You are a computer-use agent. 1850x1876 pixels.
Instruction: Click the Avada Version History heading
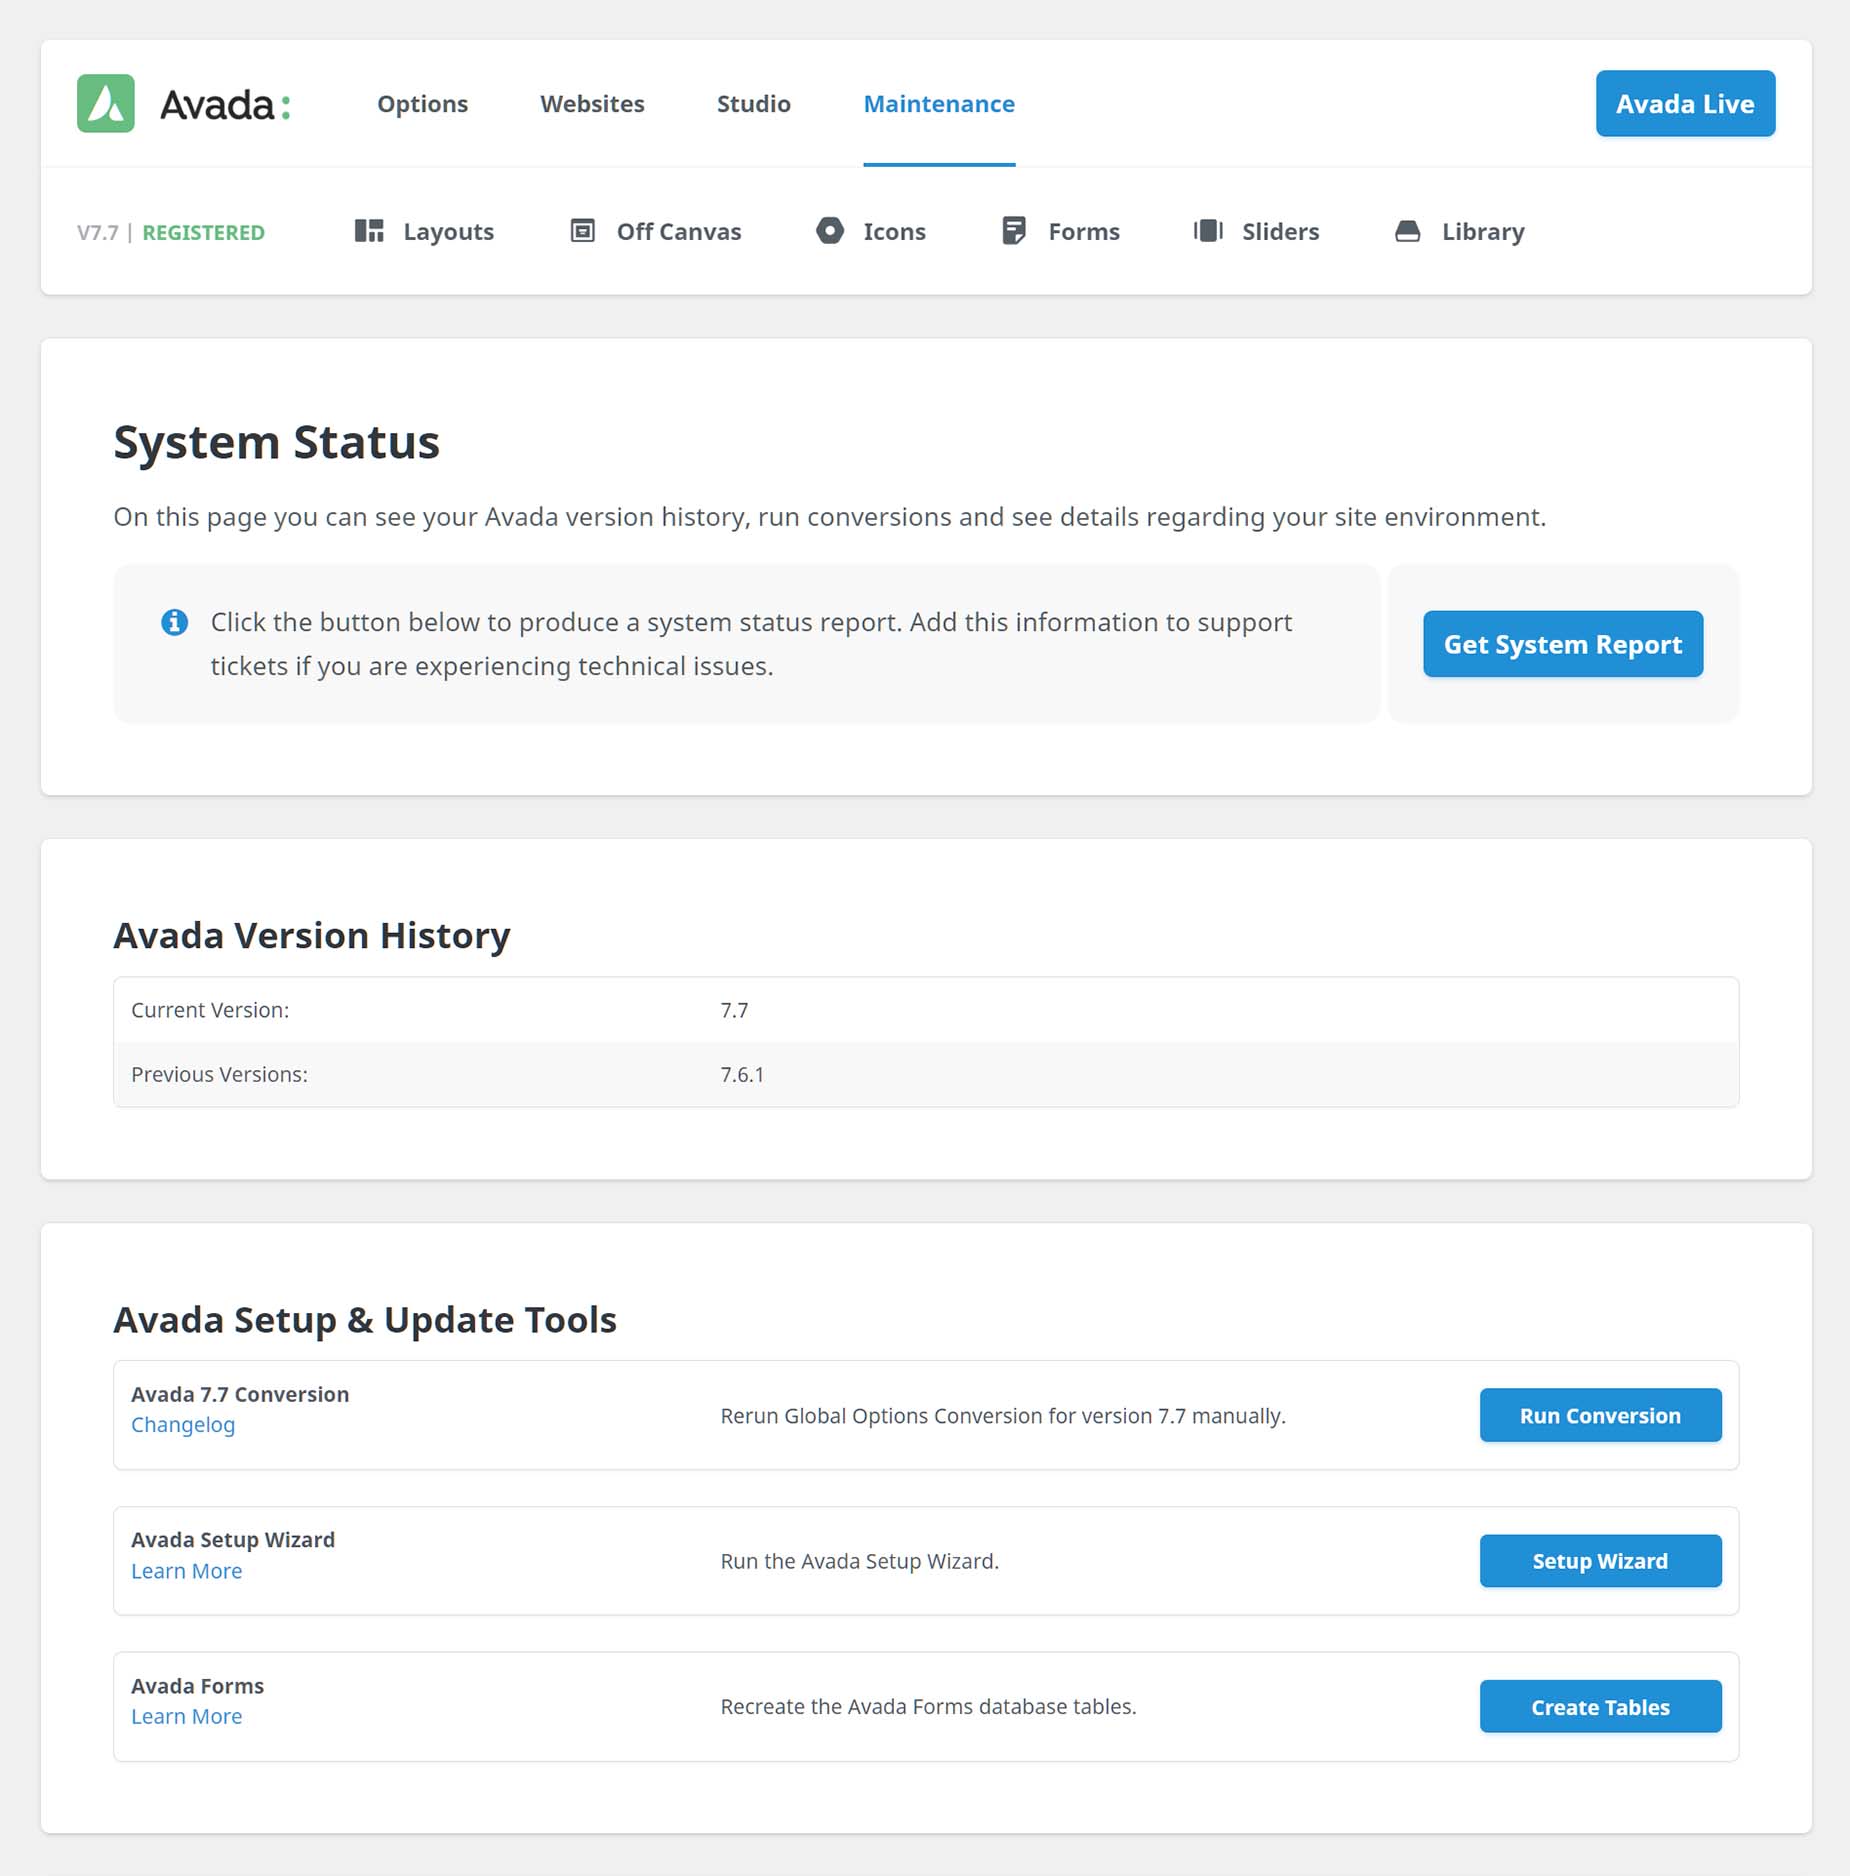pyautogui.click(x=312, y=935)
